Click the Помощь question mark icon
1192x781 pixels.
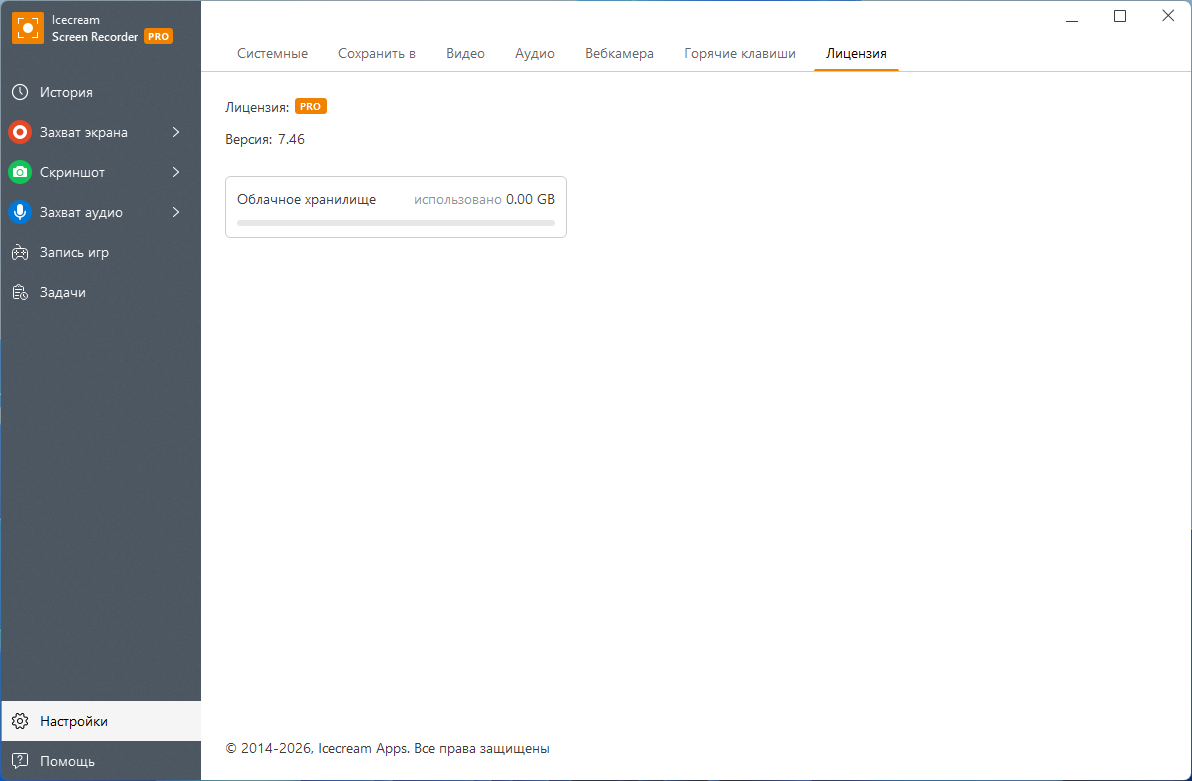point(20,761)
